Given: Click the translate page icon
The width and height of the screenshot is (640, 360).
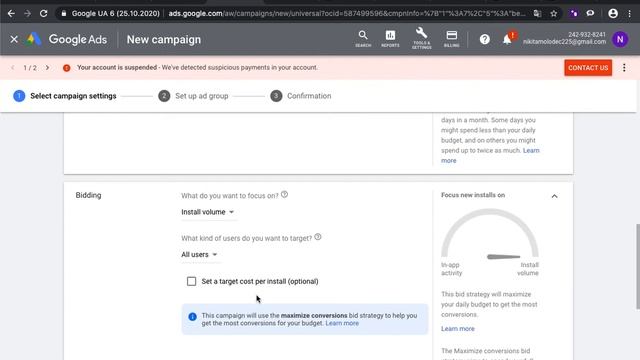Looking at the screenshot, I should (x=537, y=13).
